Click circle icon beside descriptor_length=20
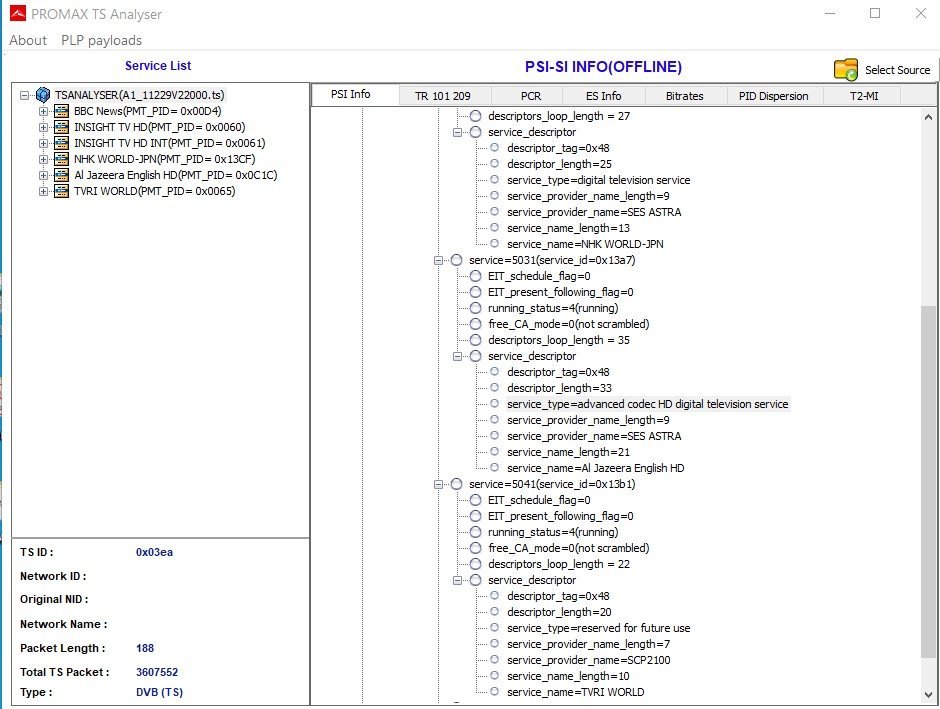Screen dimensions: 940x709 coord(495,611)
